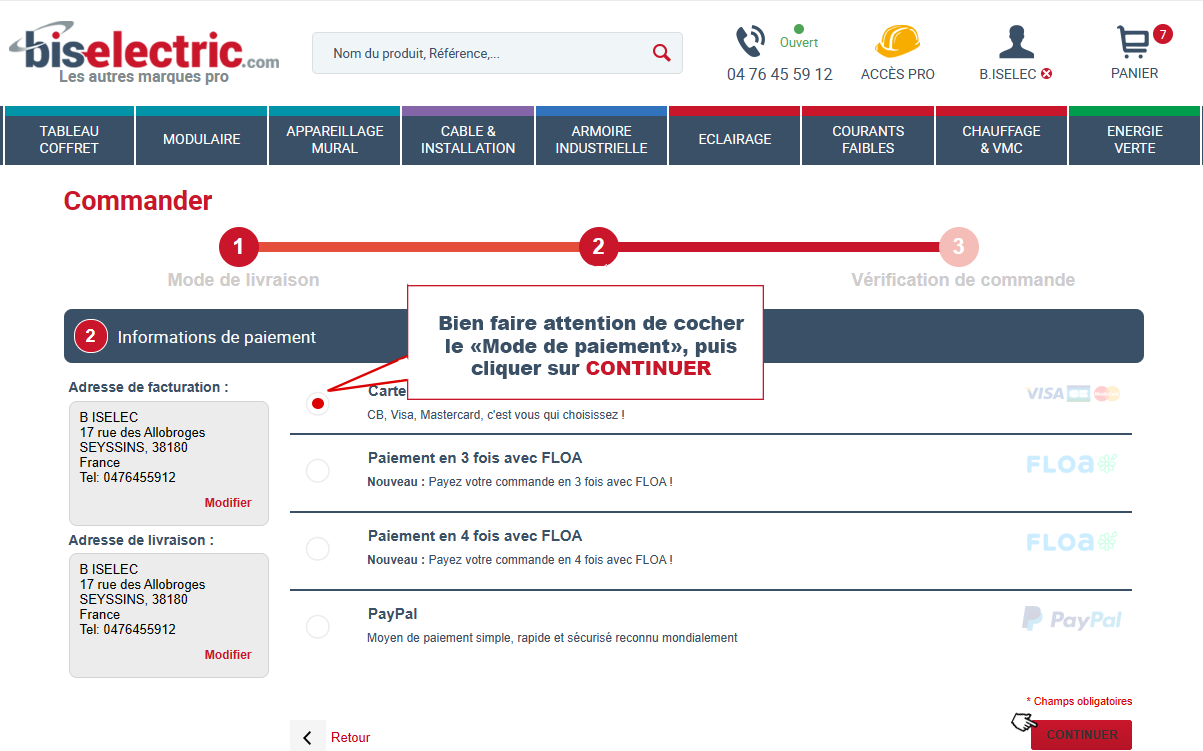Choose Paiement en 4 fois FLOA option

click(318, 549)
